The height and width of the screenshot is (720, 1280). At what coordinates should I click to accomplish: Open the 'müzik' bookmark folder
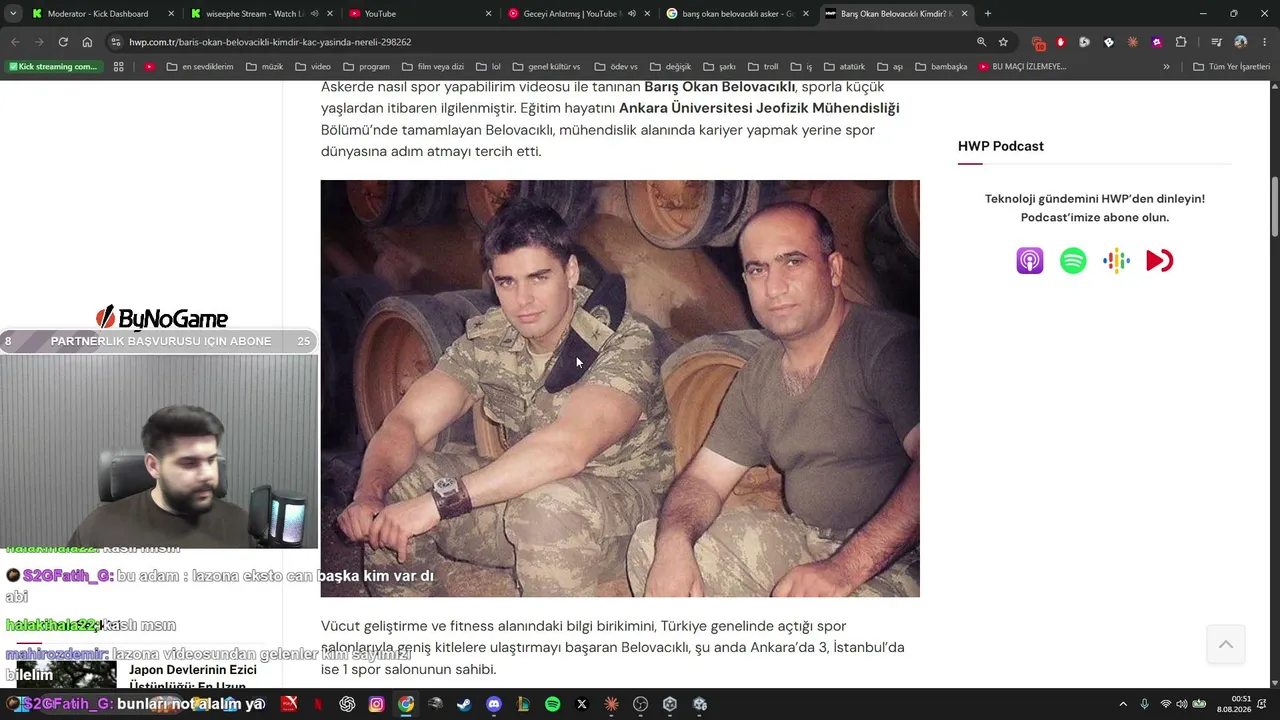pos(265,67)
